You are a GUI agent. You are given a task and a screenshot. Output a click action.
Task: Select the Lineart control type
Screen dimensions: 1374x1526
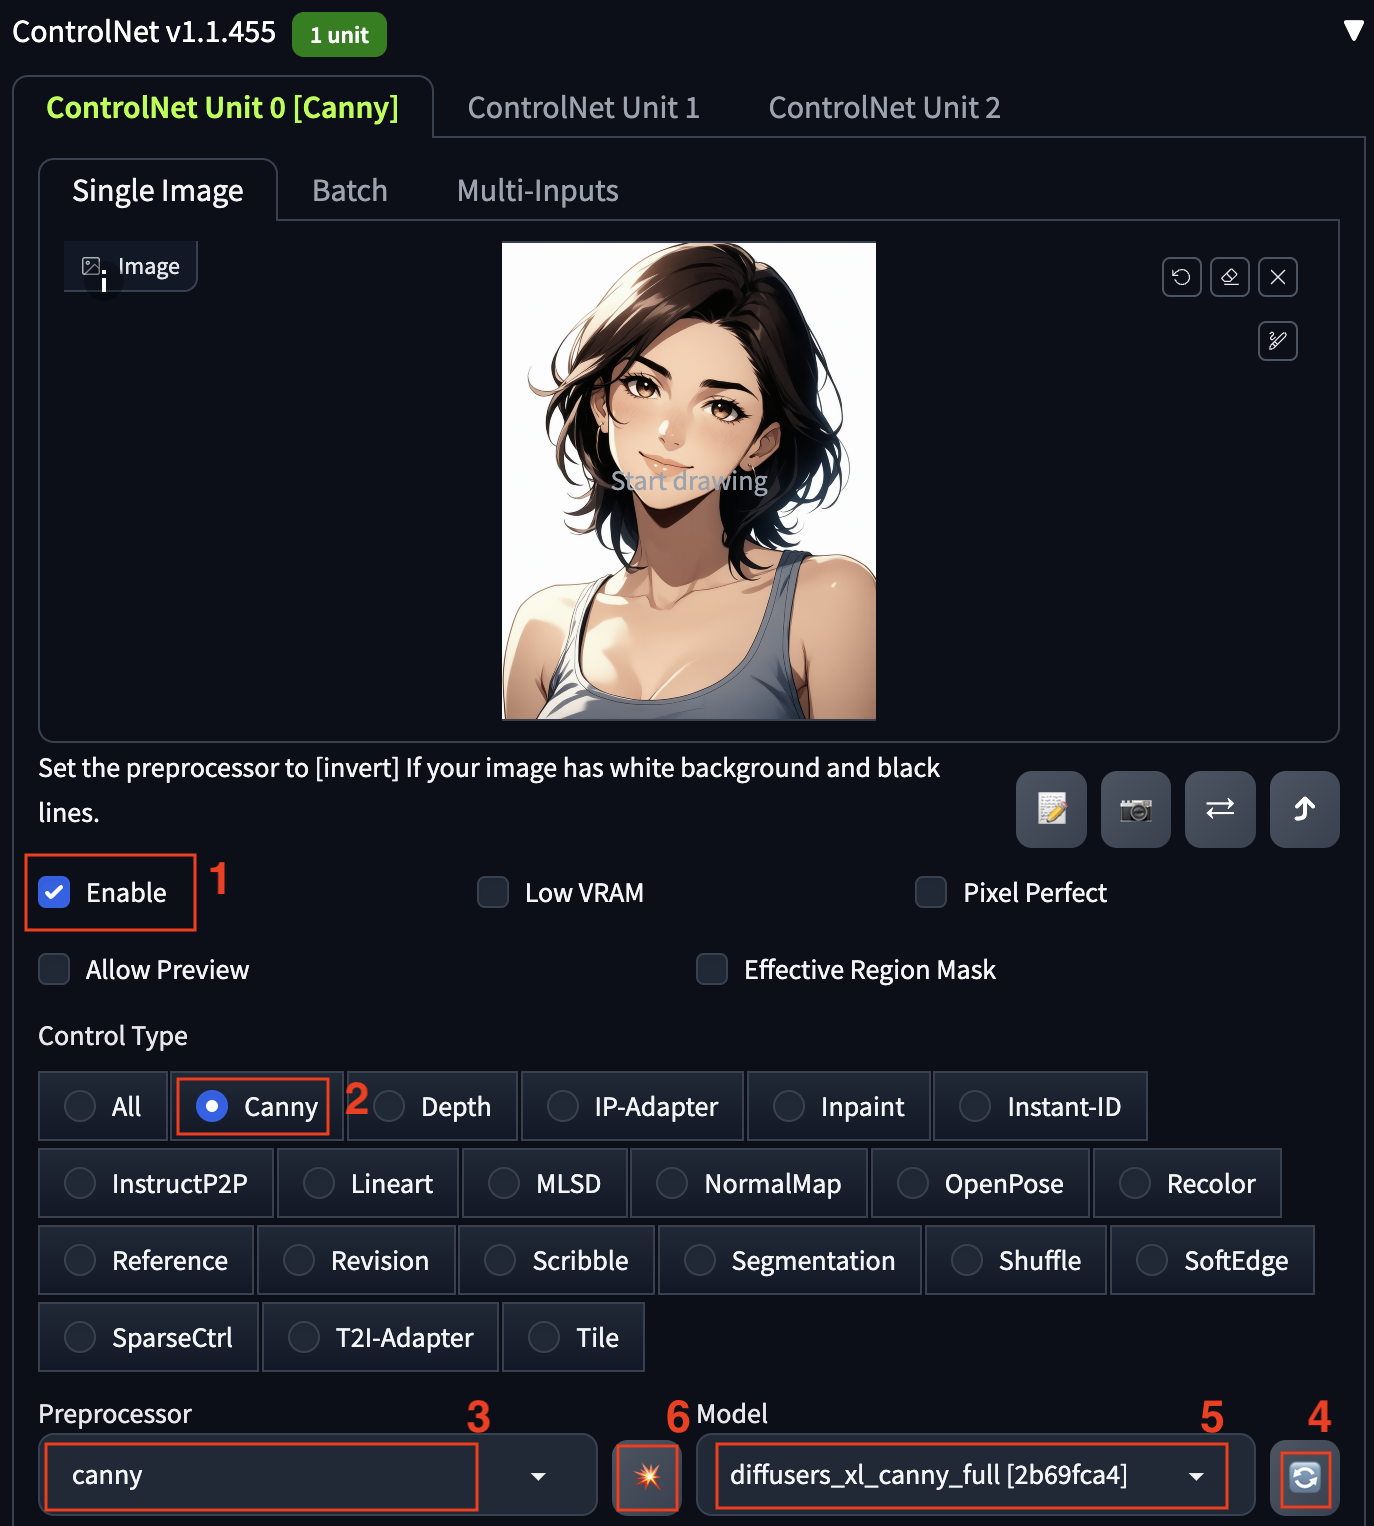(368, 1183)
